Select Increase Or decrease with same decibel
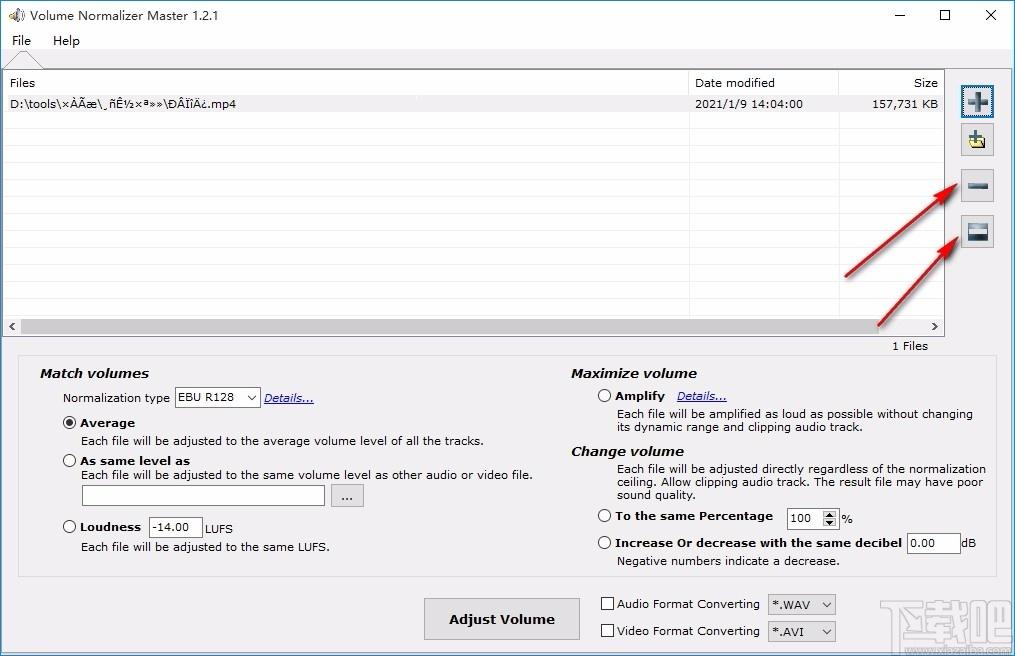 point(604,543)
